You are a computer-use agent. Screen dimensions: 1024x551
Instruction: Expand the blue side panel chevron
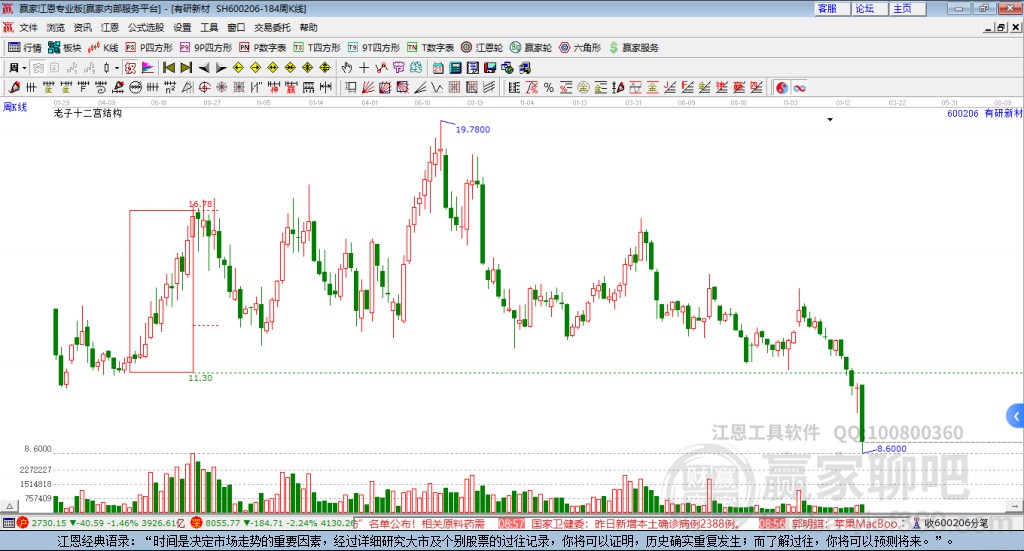1016,417
